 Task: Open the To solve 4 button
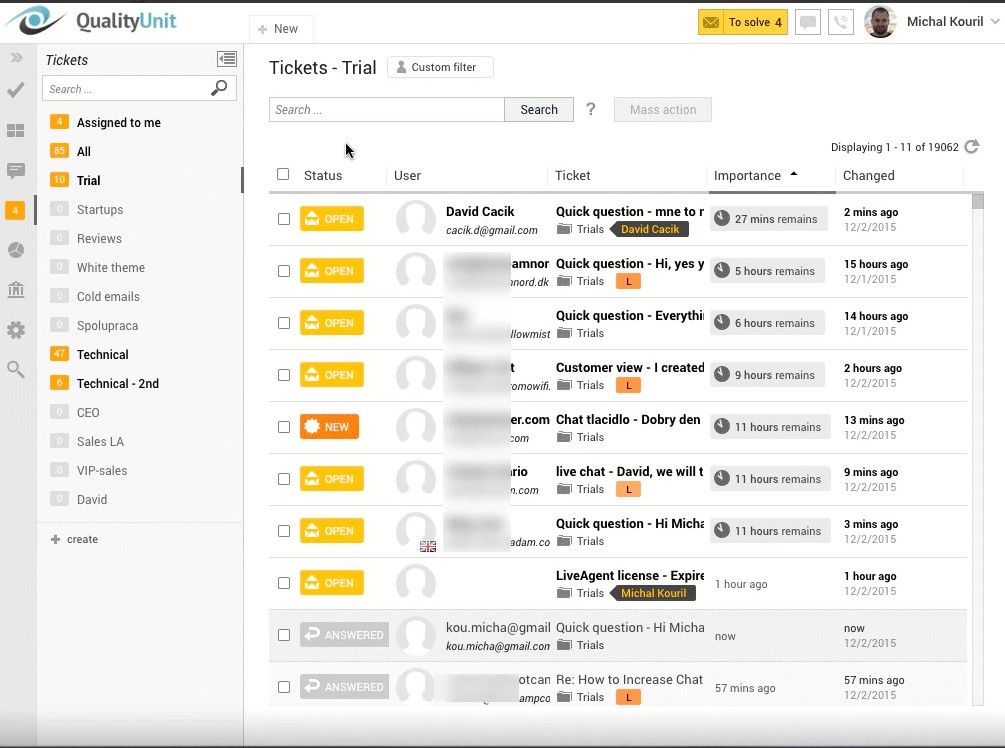point(742,21)
